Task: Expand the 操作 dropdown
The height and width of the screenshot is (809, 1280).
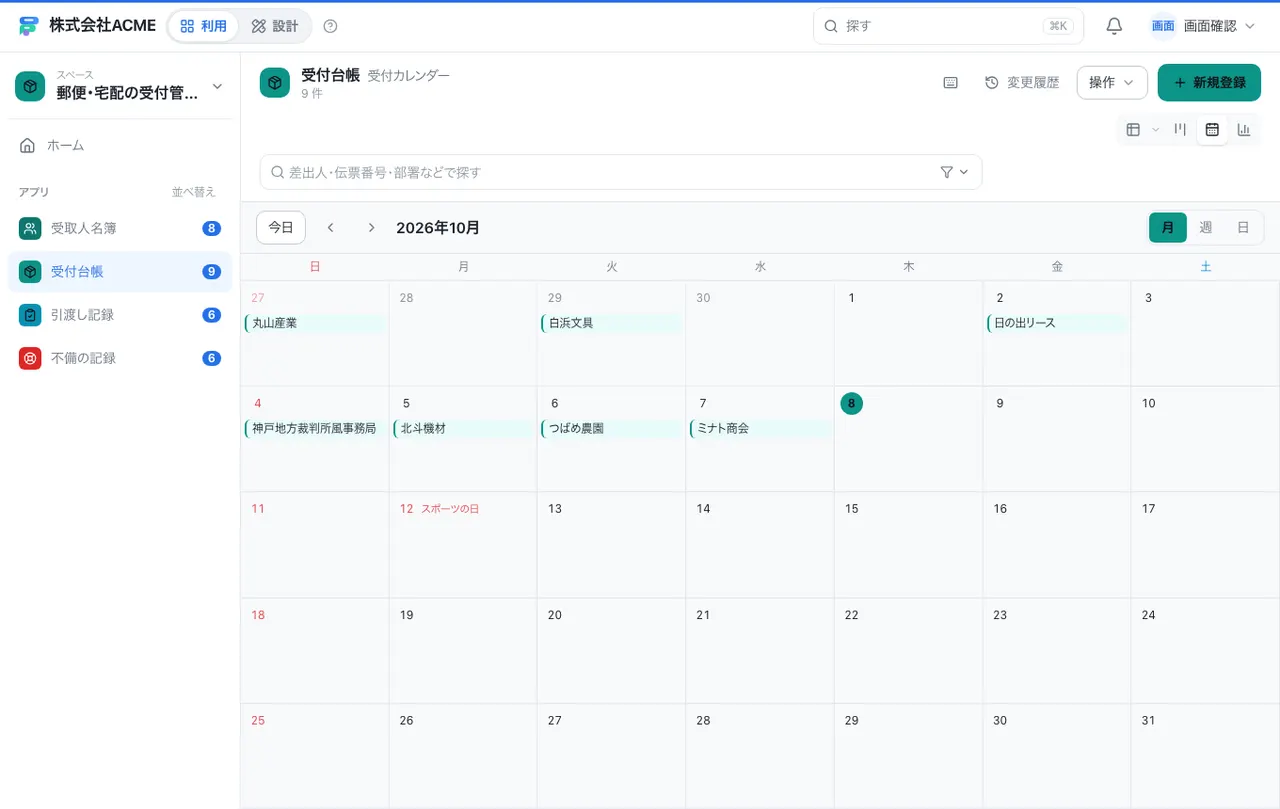Action: point(1112,83)
